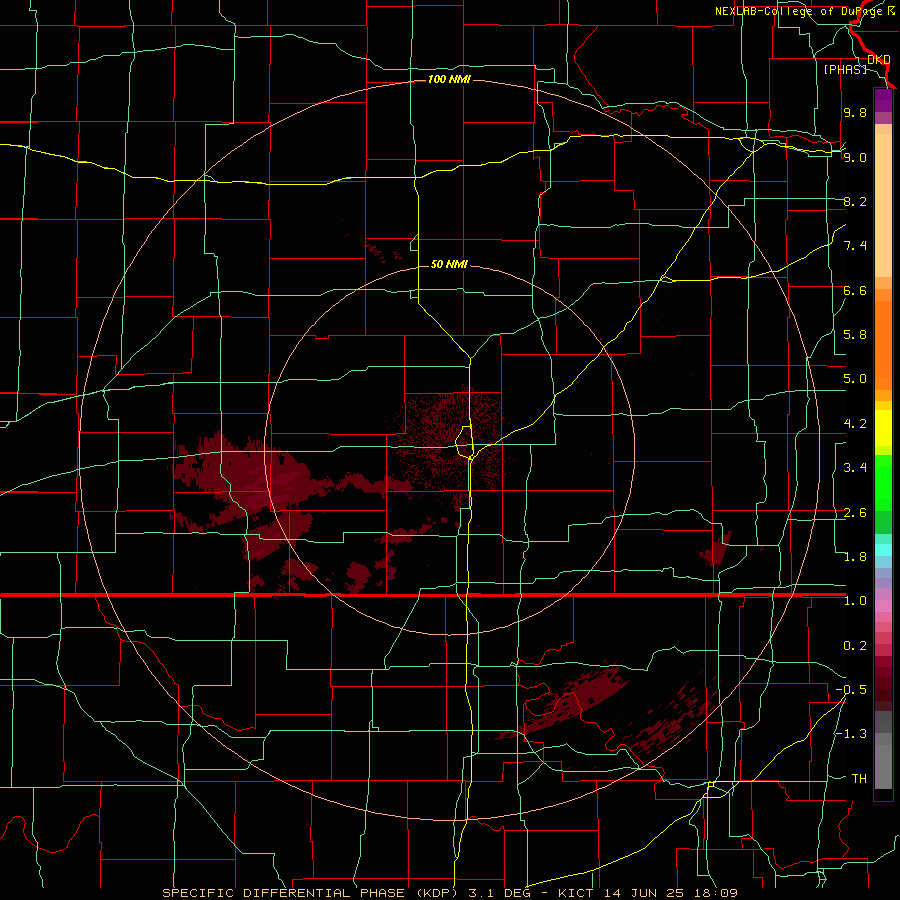Click the purple segment atop the color bar
The width and height of the screenshot is (900, 900).
tap(883, 100)
